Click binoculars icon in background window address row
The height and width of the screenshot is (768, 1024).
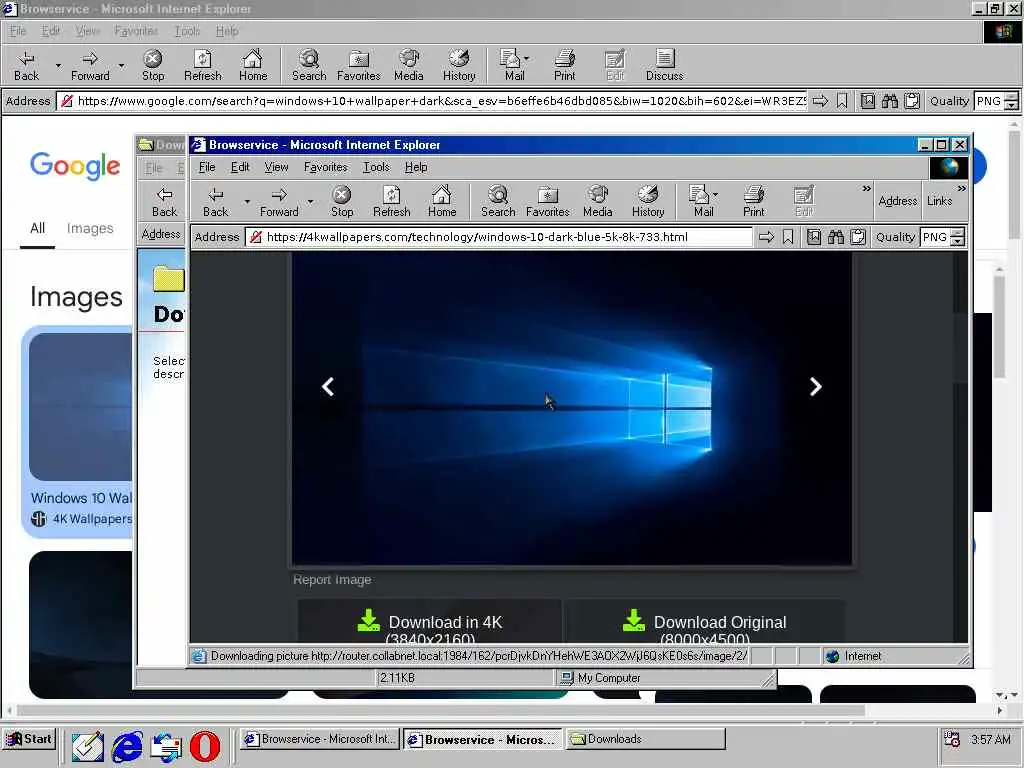889,101
